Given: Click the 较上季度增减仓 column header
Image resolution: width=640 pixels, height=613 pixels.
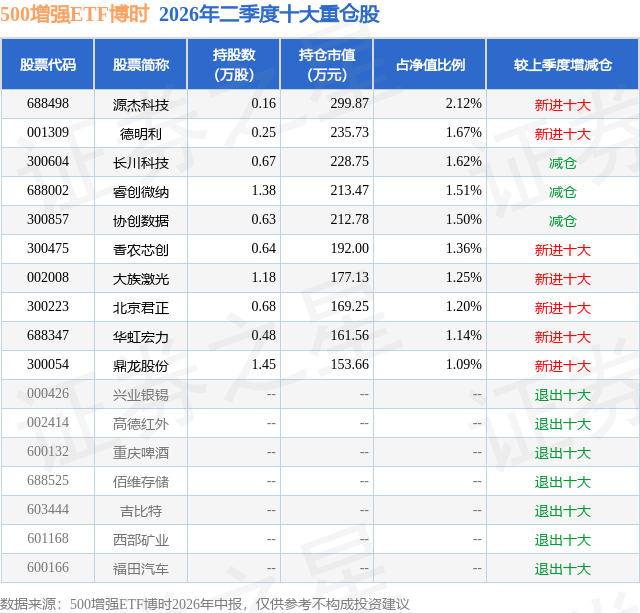Looking at the screenshot, I should coord(562,64).
